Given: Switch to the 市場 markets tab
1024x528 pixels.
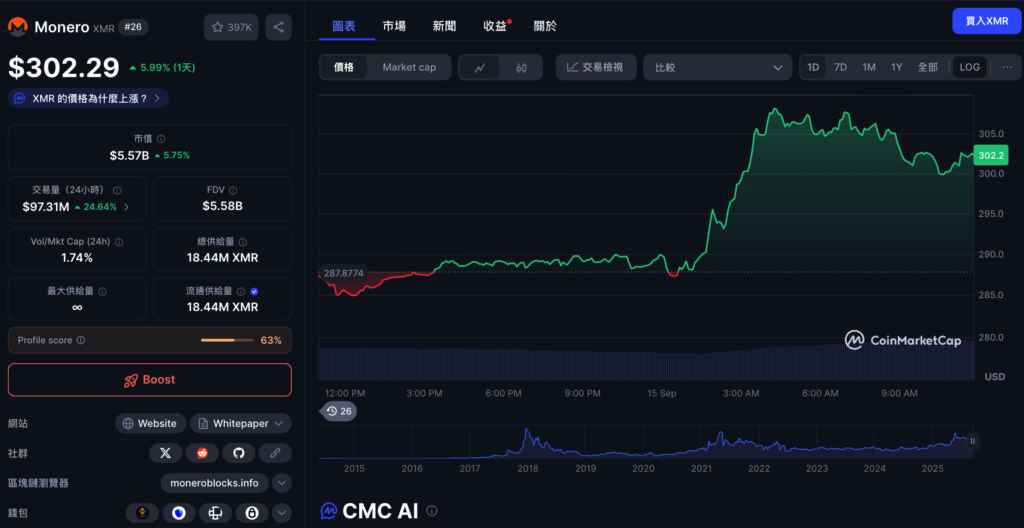Looking at the screenshot, I should point(394,26).
